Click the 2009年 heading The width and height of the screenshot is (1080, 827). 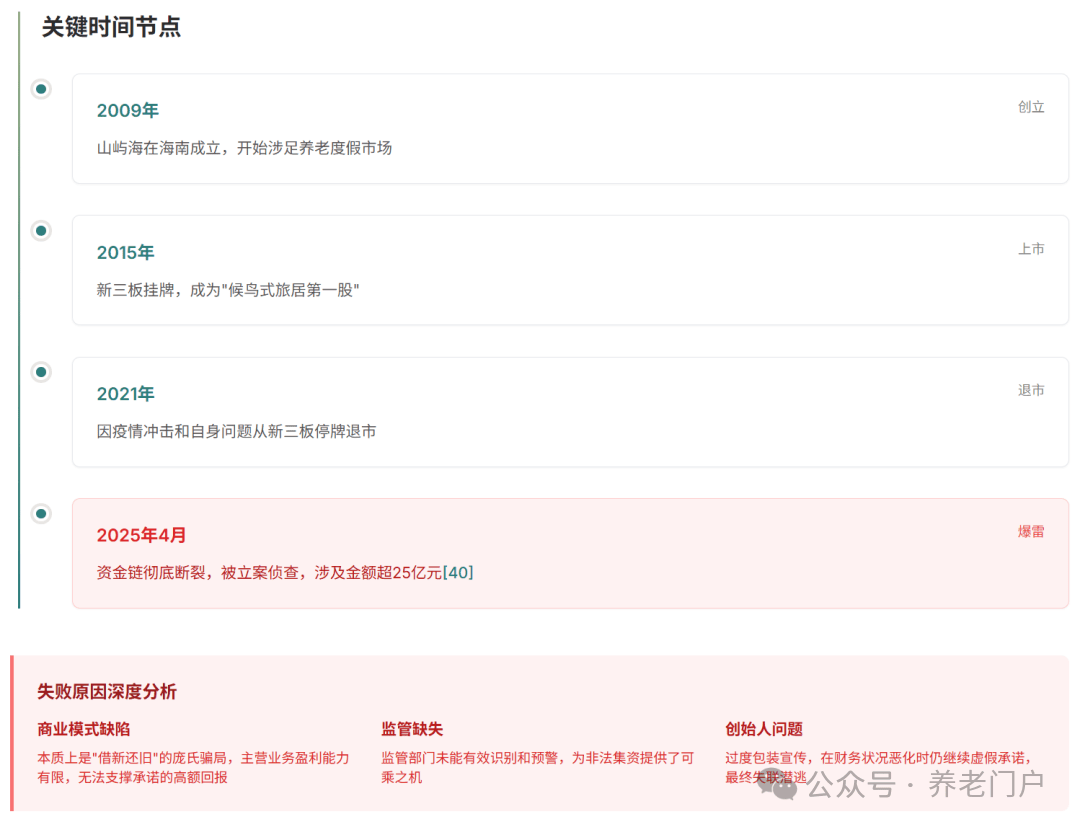[128, 111]
